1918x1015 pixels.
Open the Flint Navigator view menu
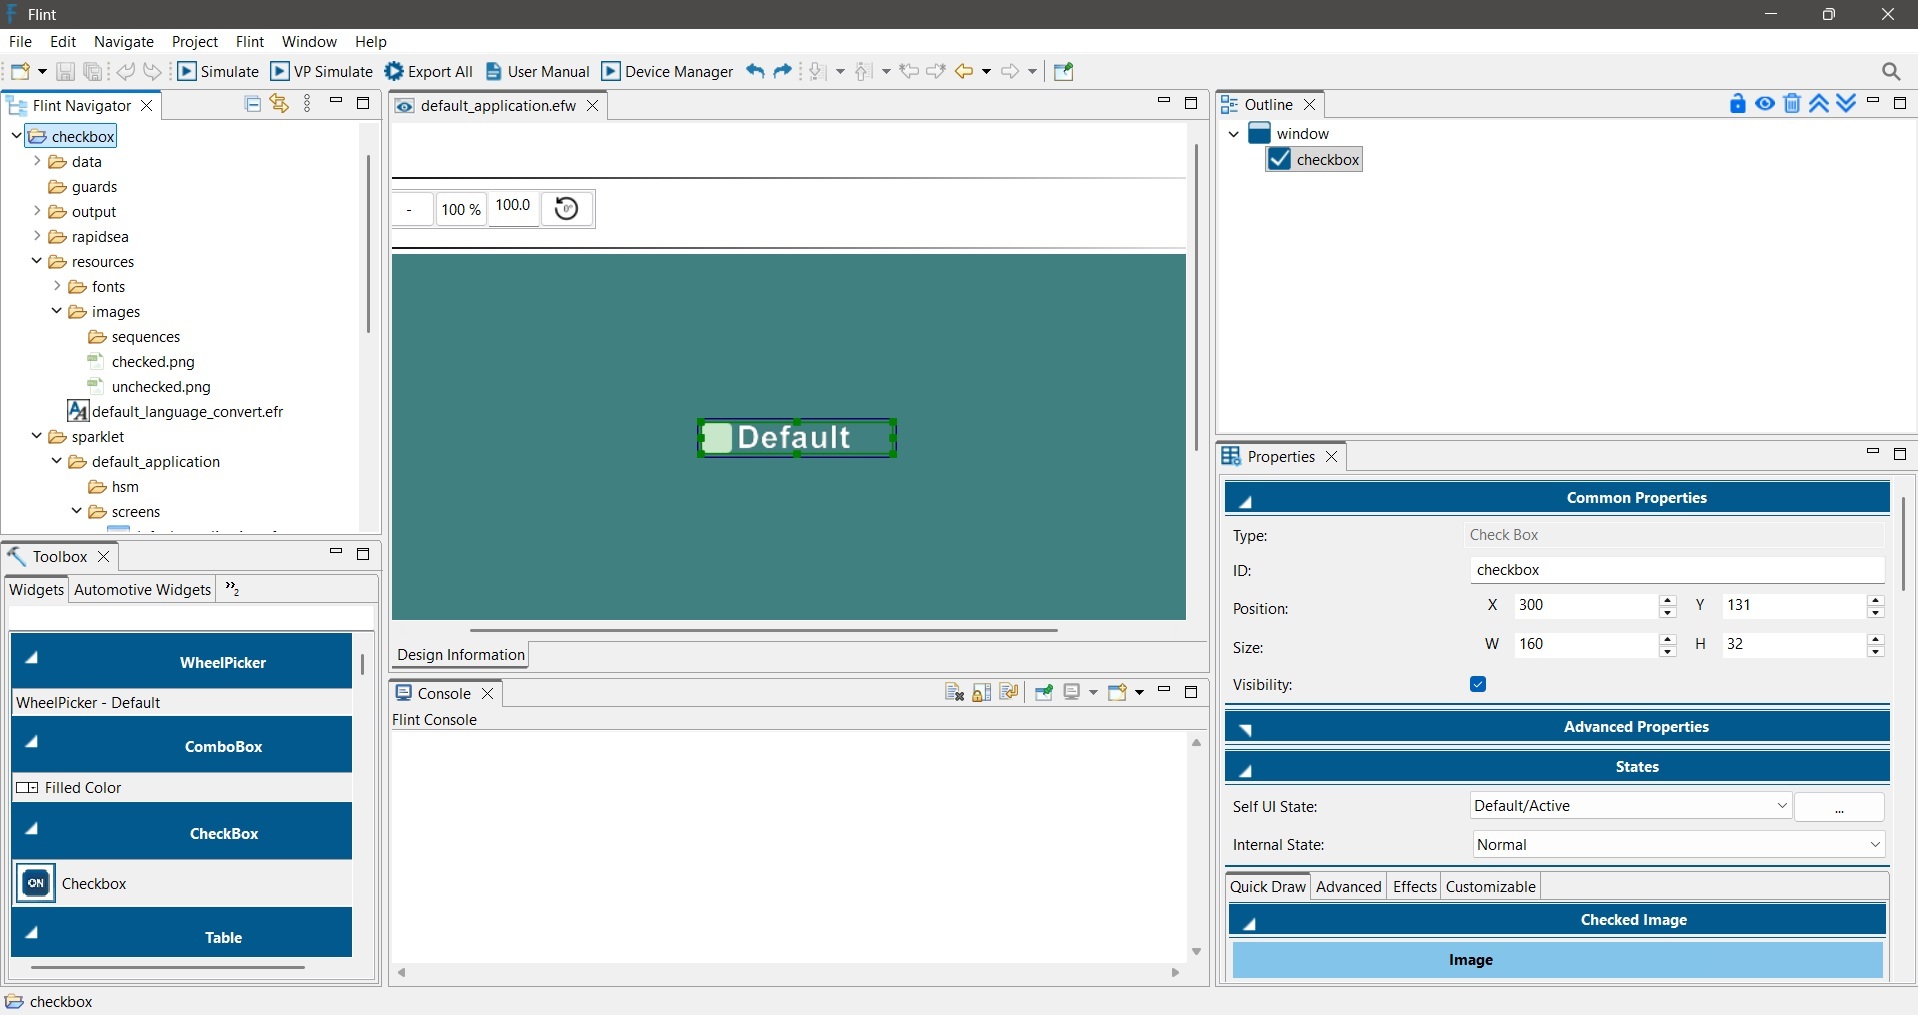point(307,104)
